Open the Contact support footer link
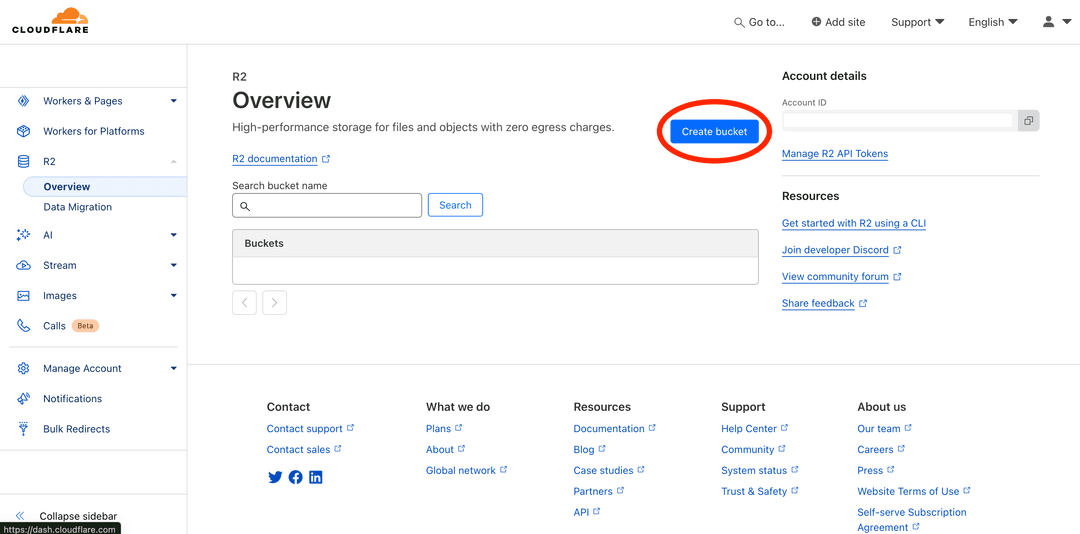This screenshot has width=1080, height=534. pyautogui.click(x=304, y=429)
